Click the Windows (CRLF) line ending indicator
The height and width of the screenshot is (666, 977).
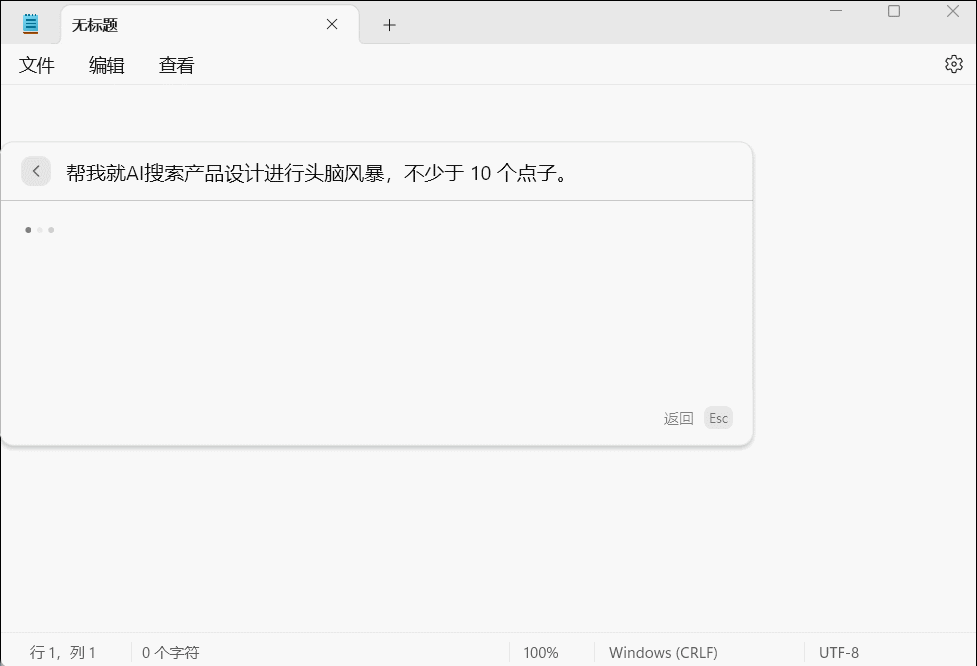pyautogui.click(x=663, y=652)
